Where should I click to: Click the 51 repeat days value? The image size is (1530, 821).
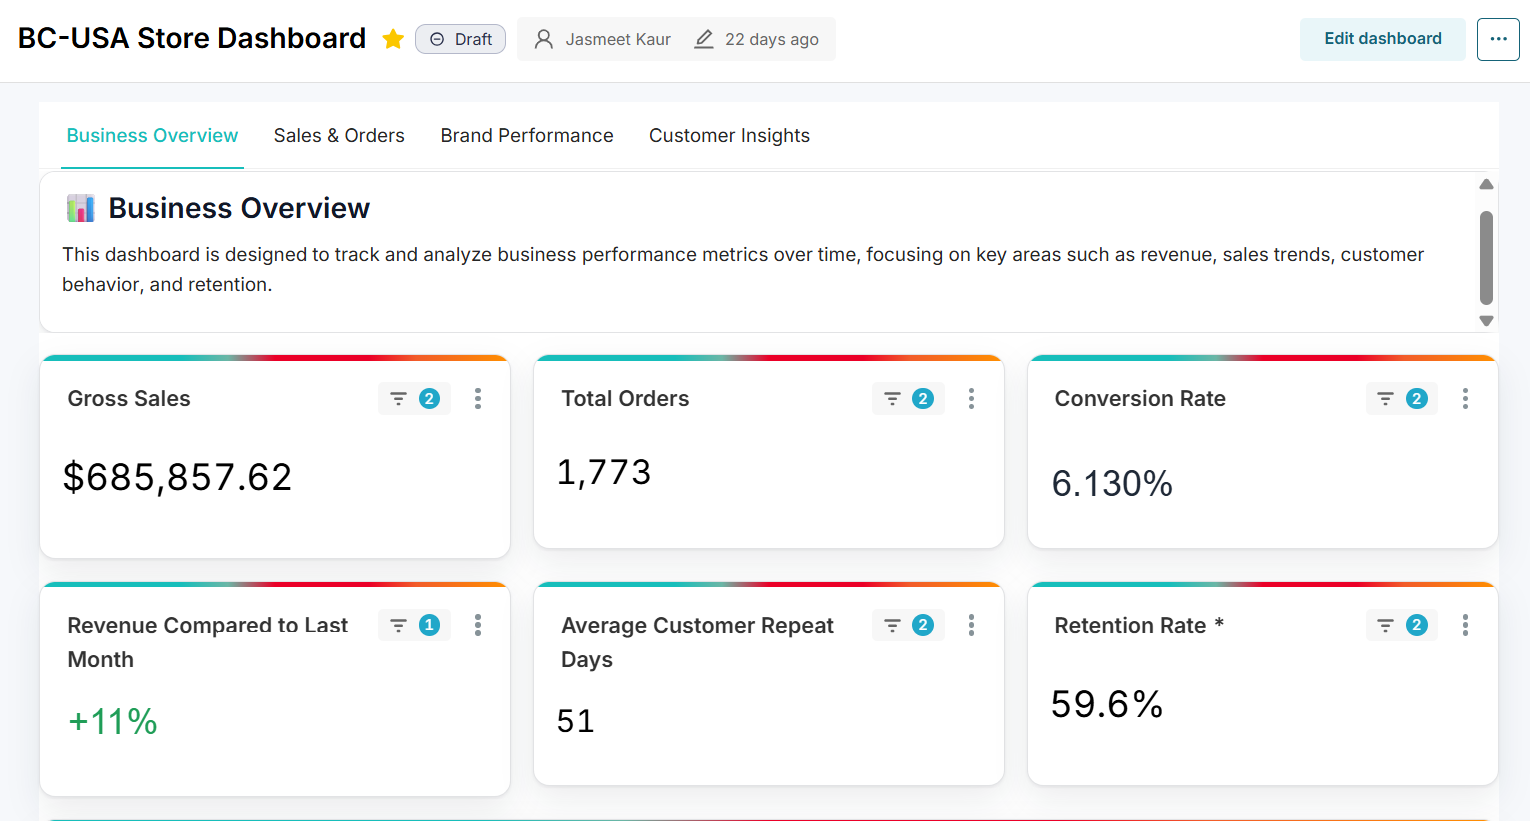click(x=576, y=721)
